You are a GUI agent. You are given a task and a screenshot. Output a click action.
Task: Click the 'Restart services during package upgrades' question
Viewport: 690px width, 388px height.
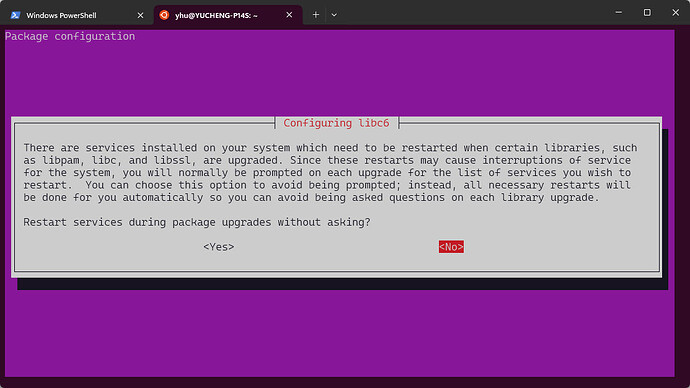coord(197,222)
